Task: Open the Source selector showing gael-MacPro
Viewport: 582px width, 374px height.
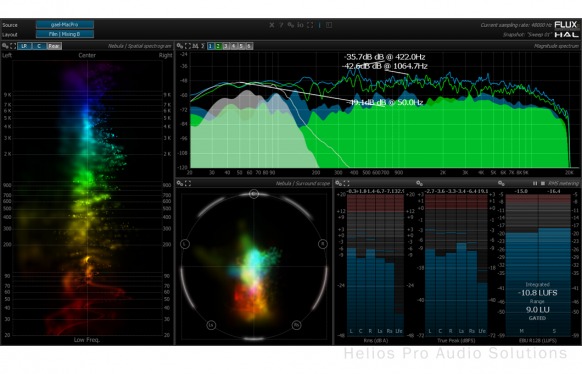Action: tap(65, 24)
